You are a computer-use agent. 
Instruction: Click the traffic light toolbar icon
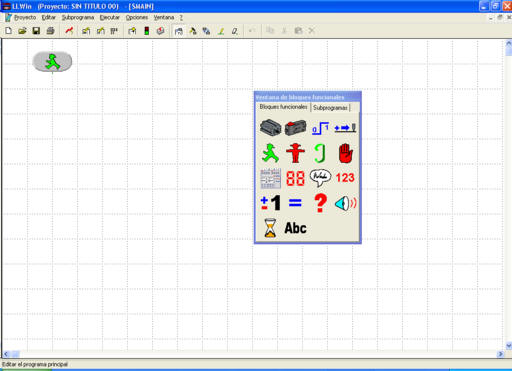pyautogui.click(x=146, y=31)
